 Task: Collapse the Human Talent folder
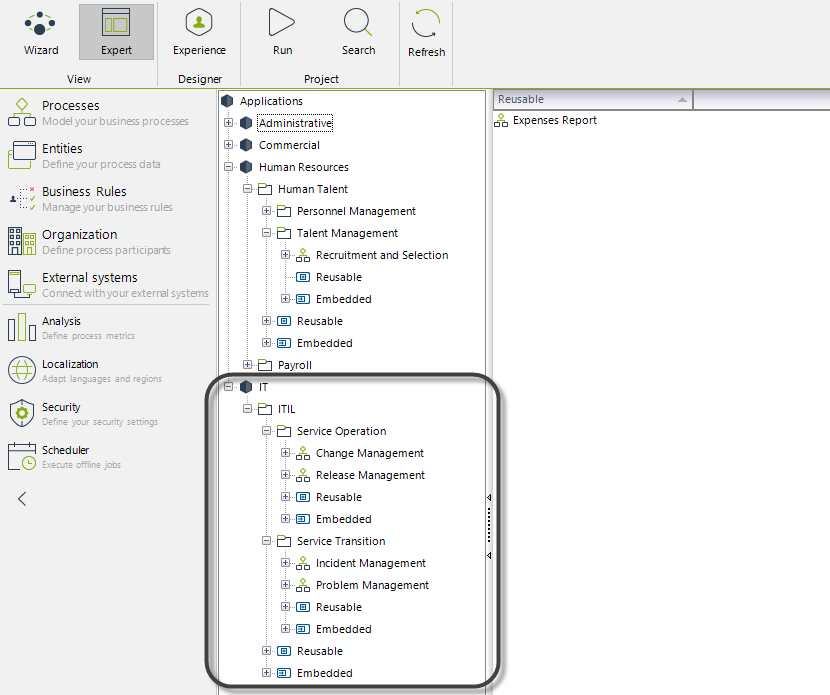pos(247,188)
